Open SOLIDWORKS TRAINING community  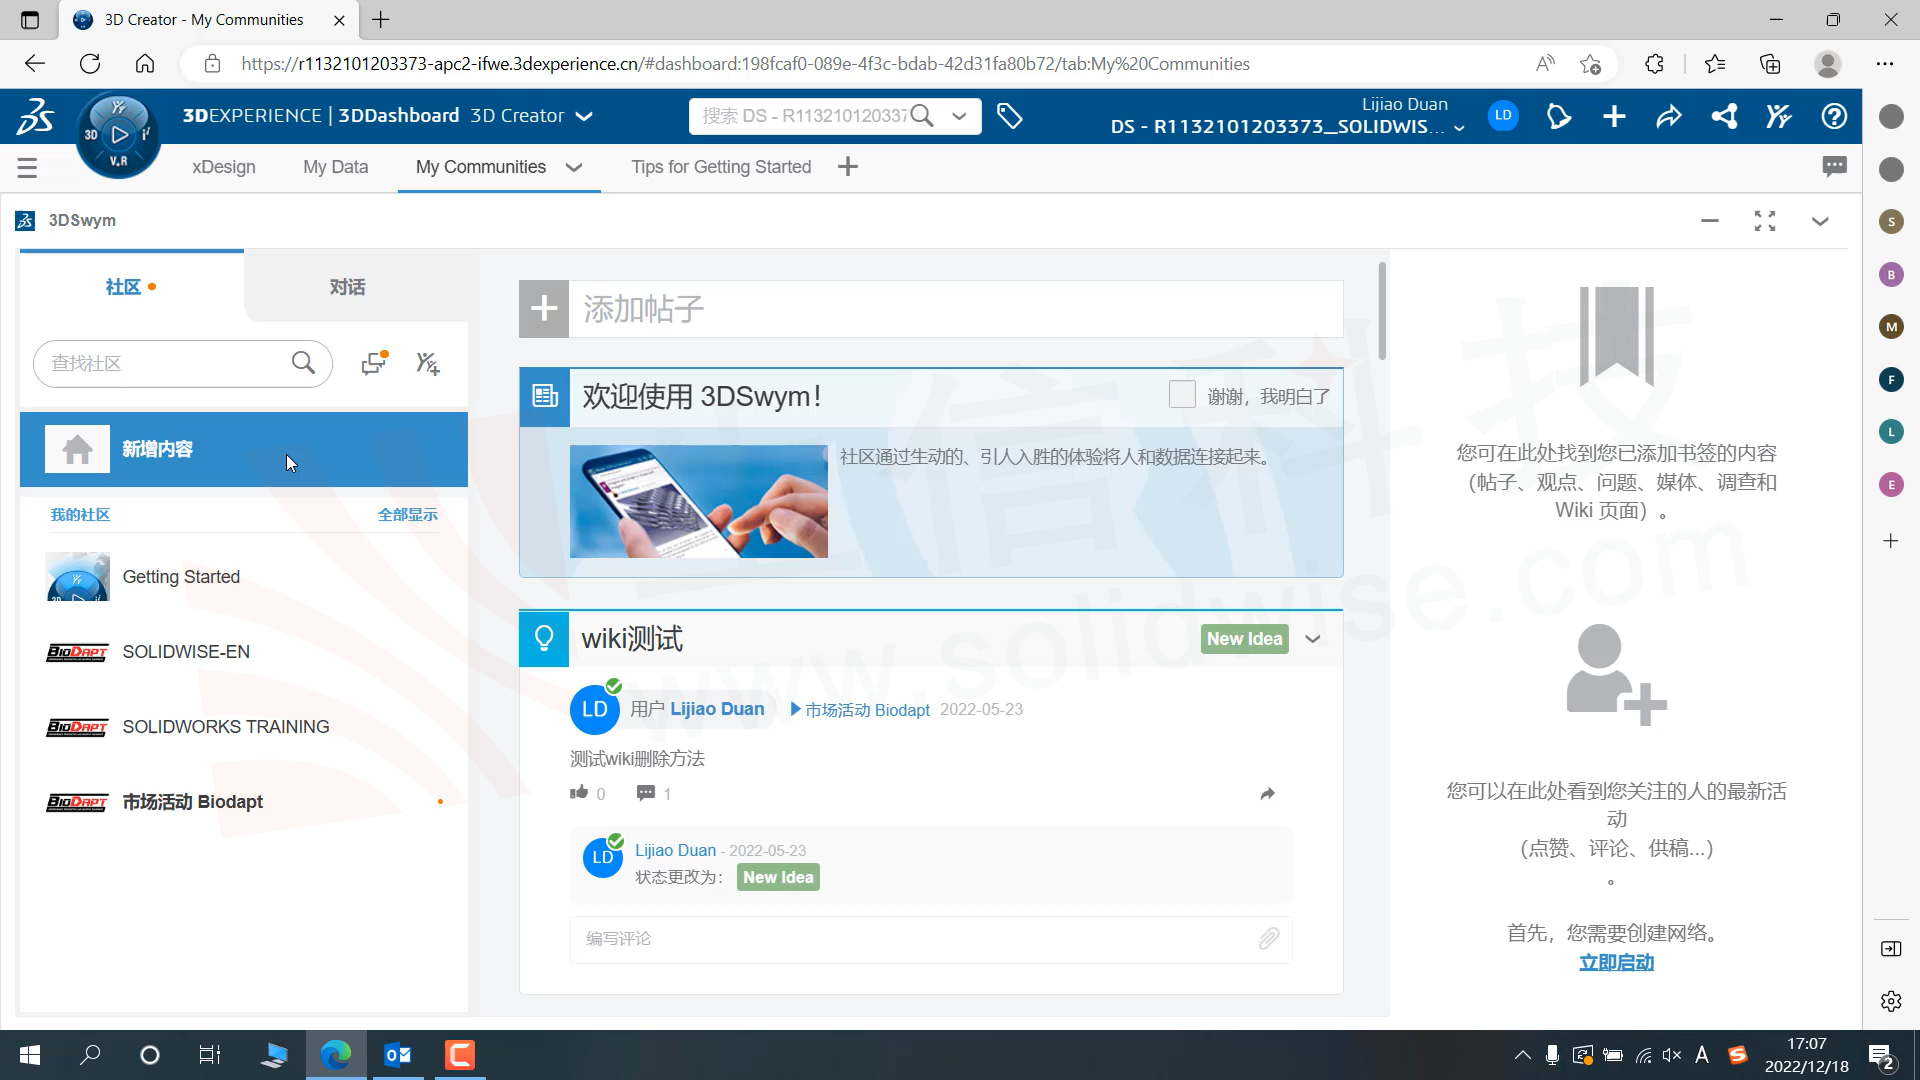[244, 727]
